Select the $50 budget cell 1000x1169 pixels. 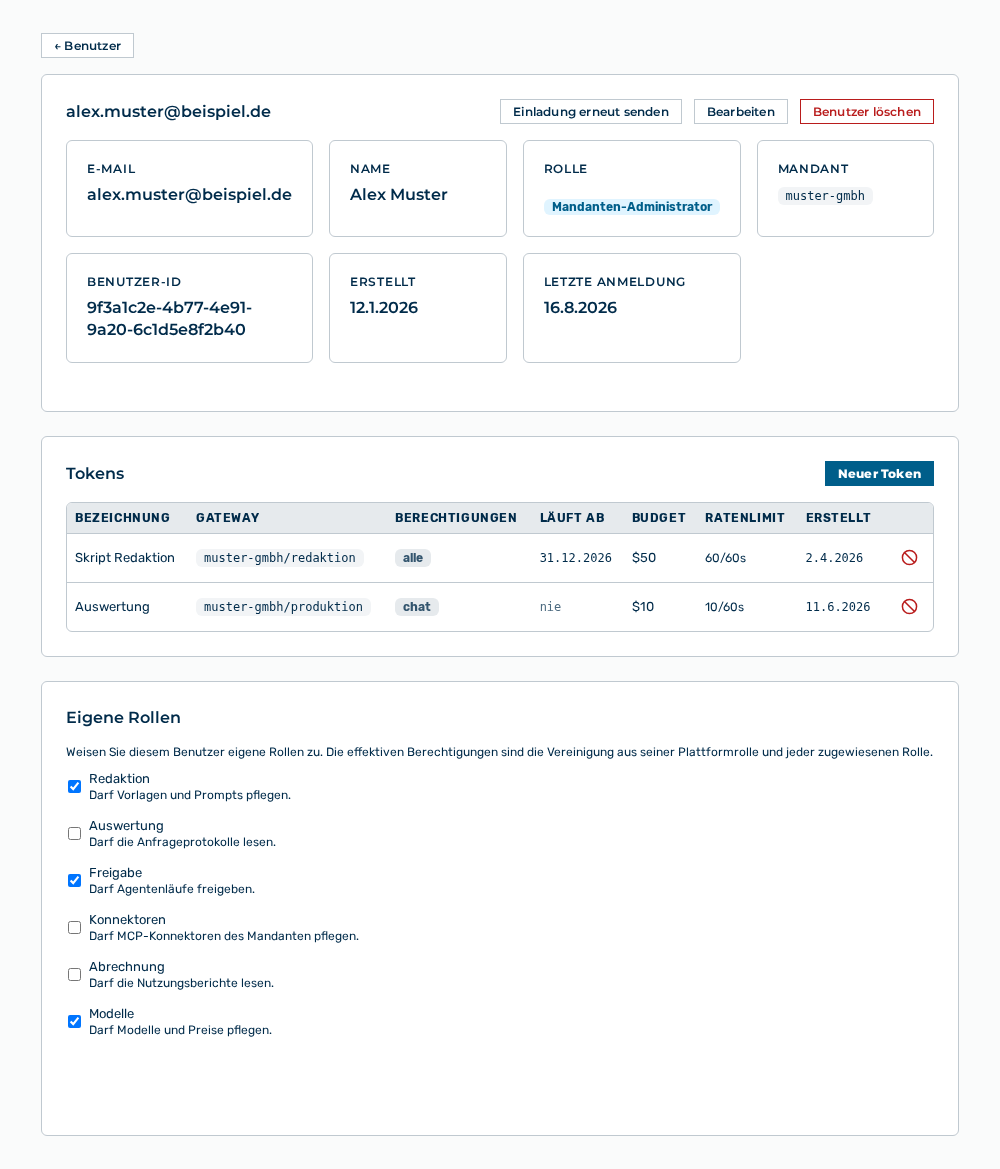click(644, 558)
